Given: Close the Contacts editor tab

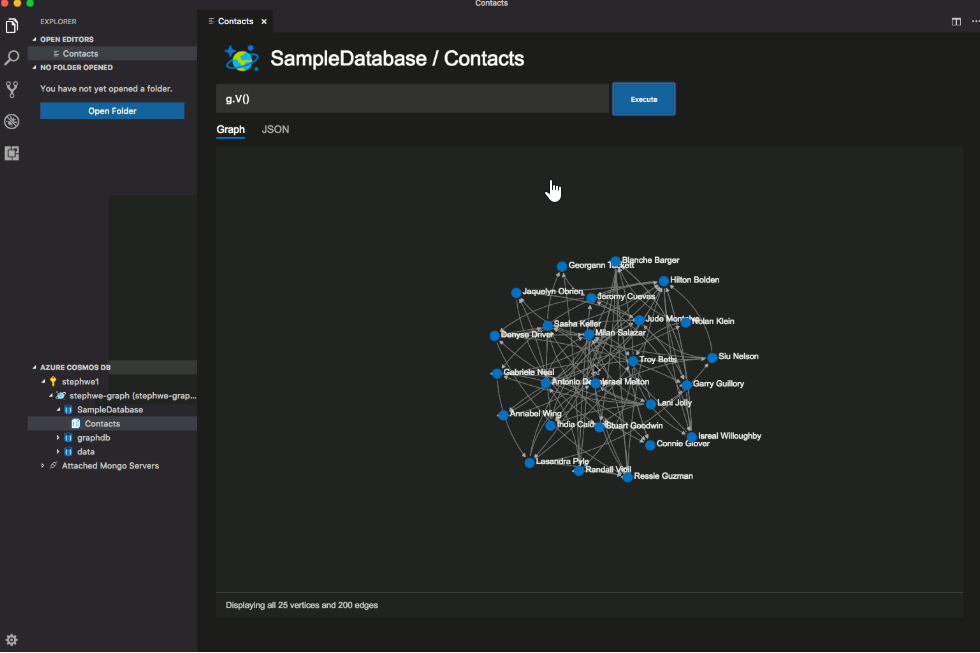Looking at the screenshot, I should [x=264, y=21].
